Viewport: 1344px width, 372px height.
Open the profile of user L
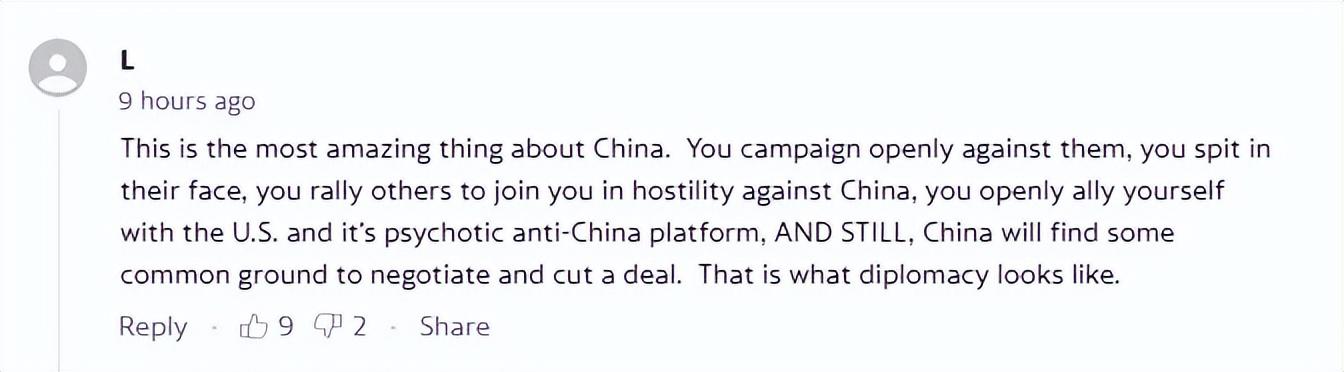(127, 61)
